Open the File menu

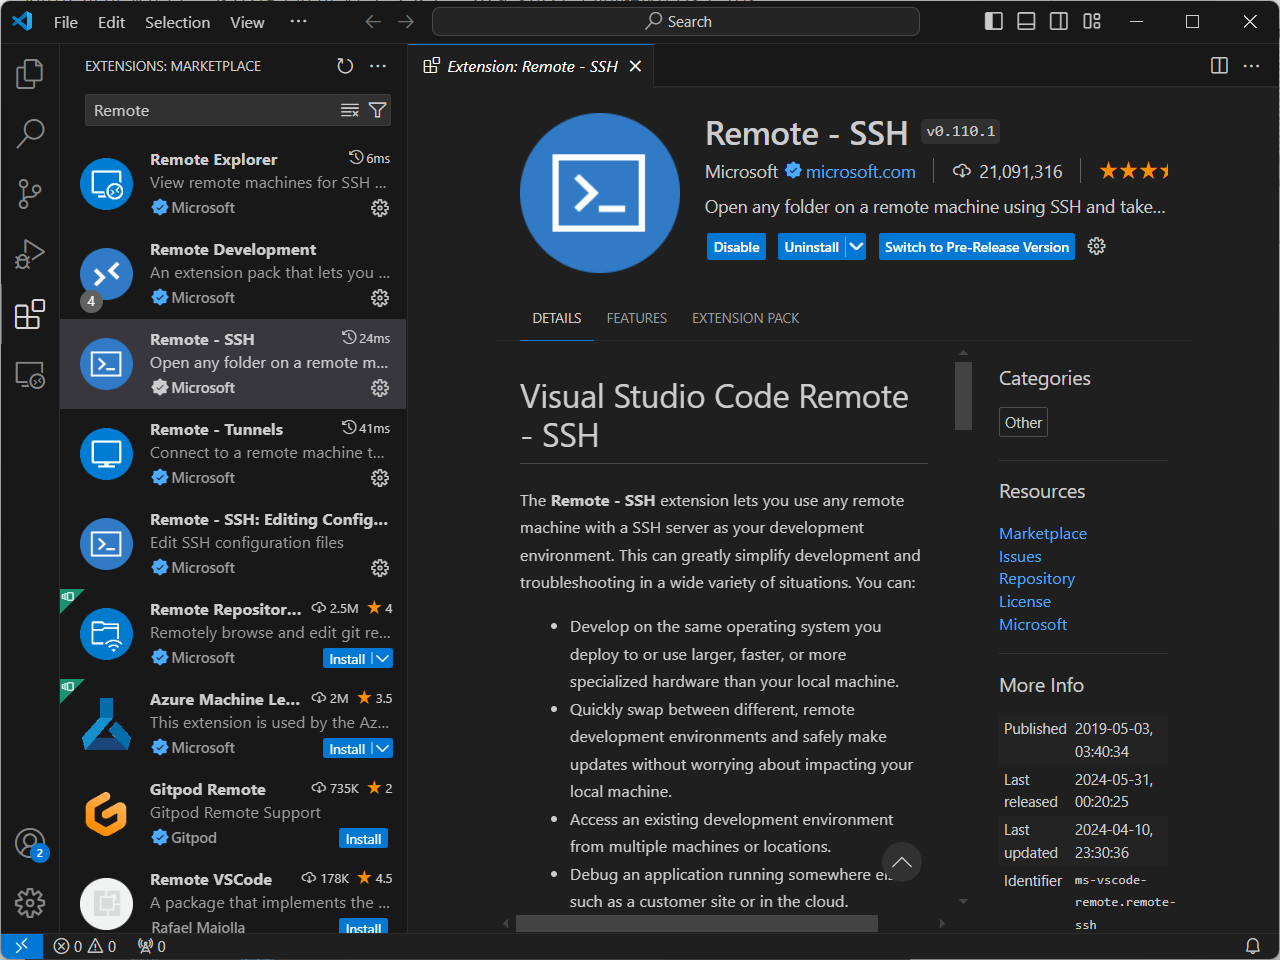pyautogui.click(x=66, y=22)
